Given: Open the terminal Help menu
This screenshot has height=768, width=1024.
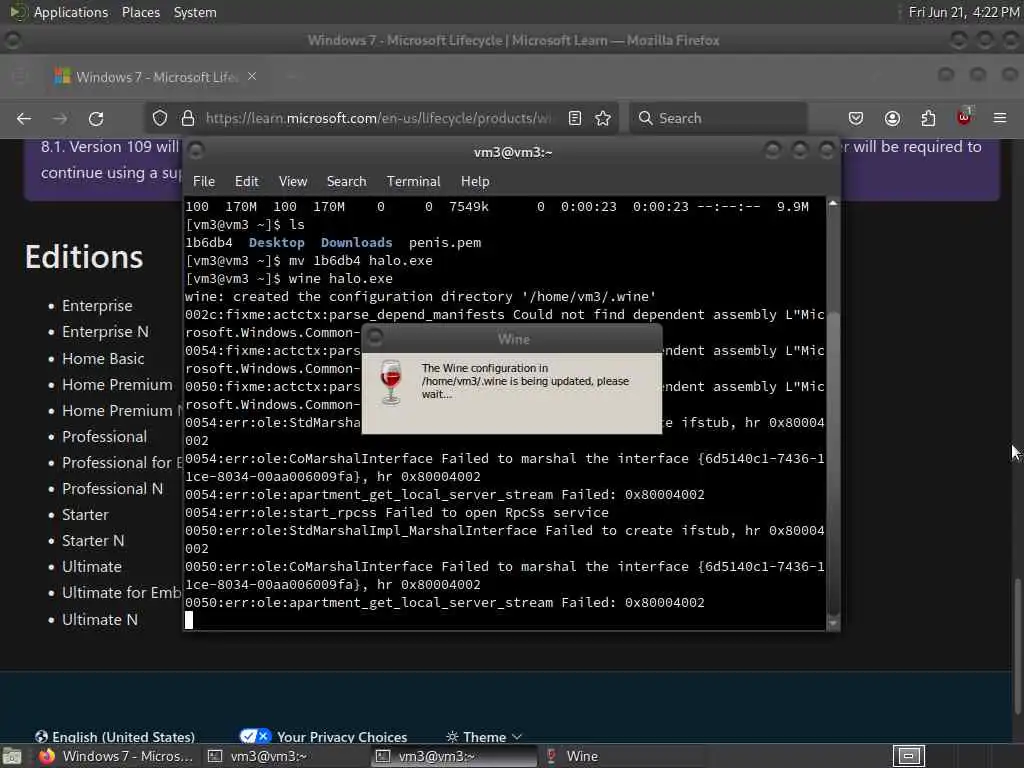Looking at the screenshot, I should pos(475,182).
